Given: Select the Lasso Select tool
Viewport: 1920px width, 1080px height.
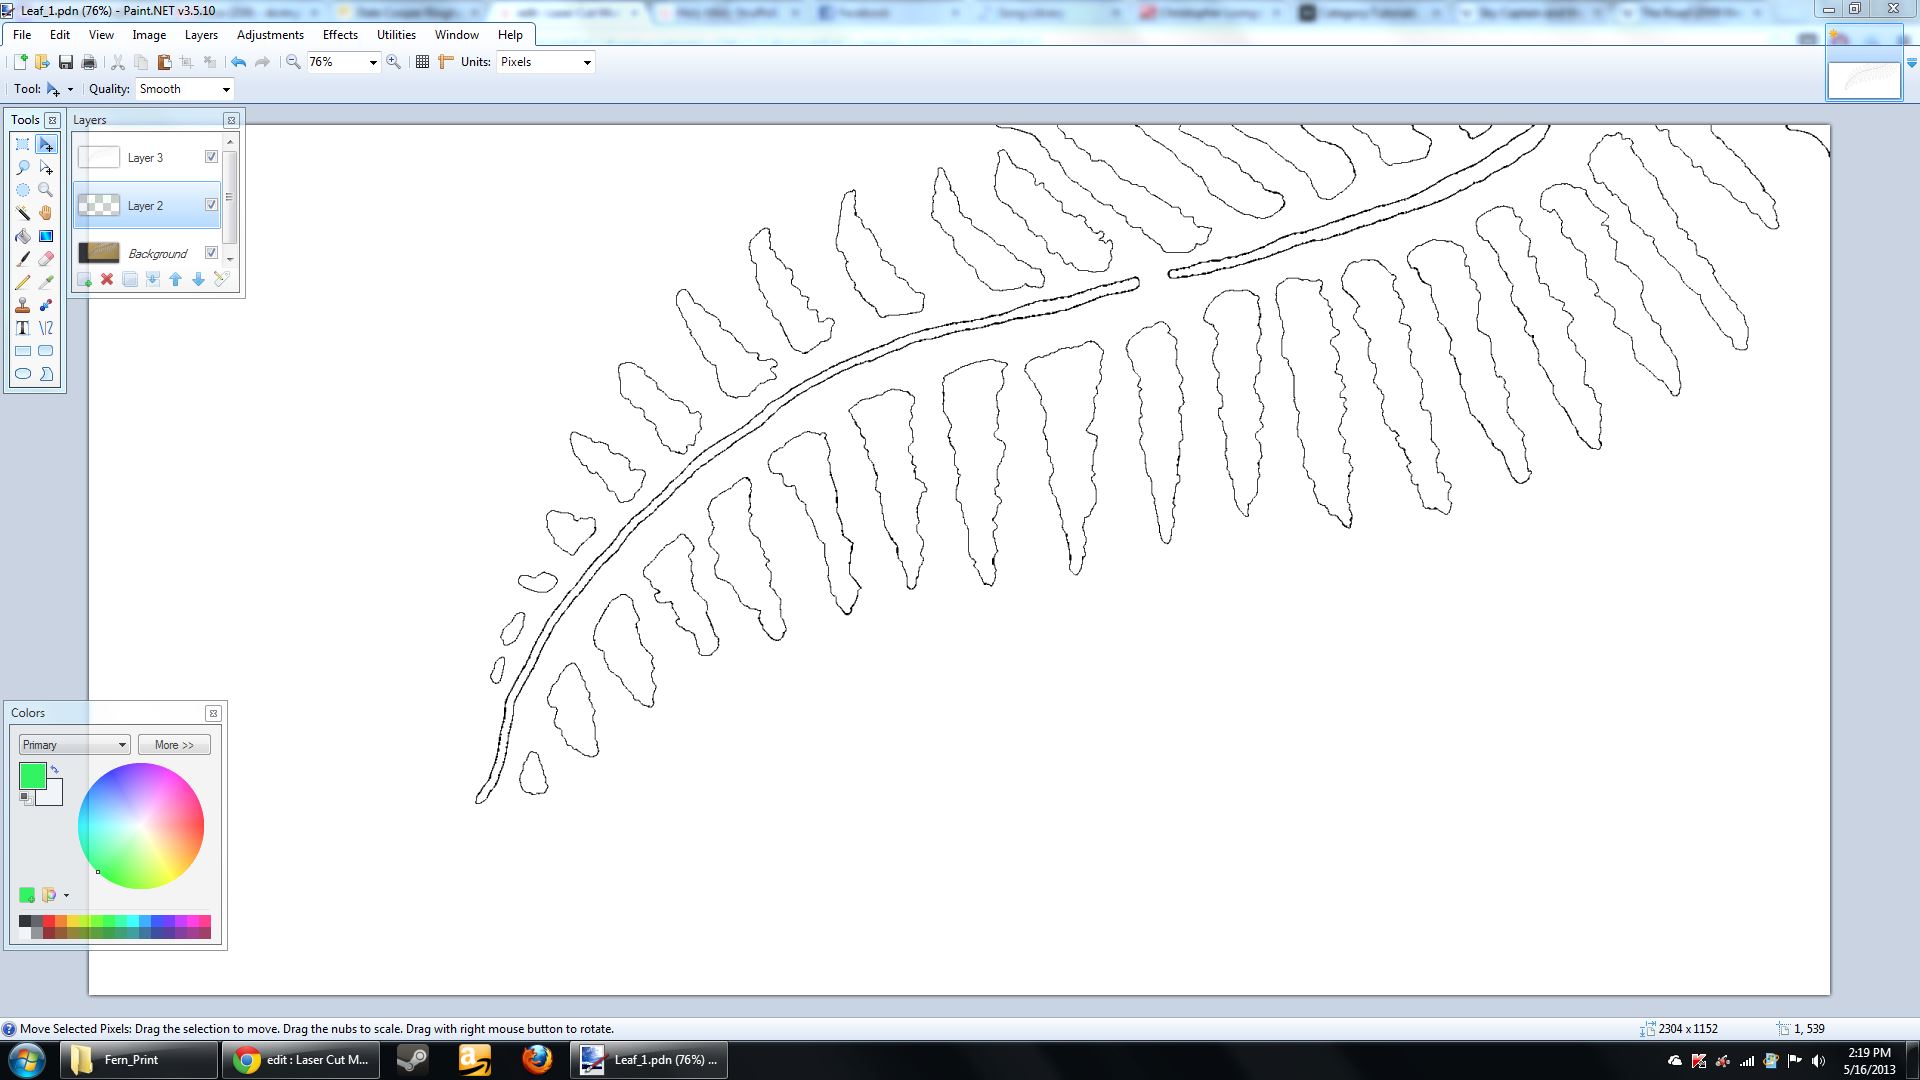Looking at the screenshot, I should 23,167.
